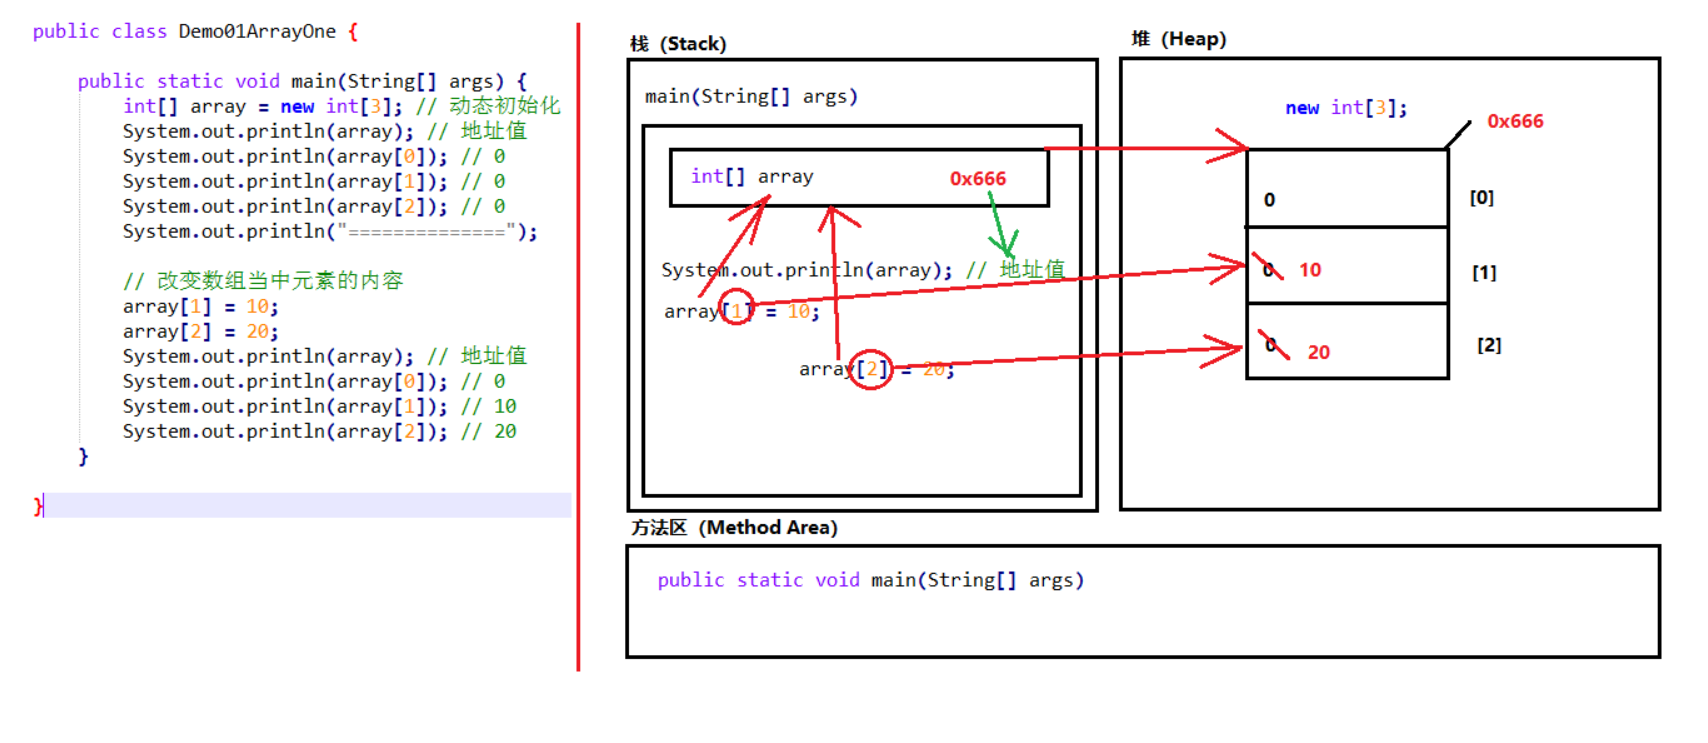Click the 动态初始化 comment
The width and height of the screenshot is (1708, 743).
[504, 106]
